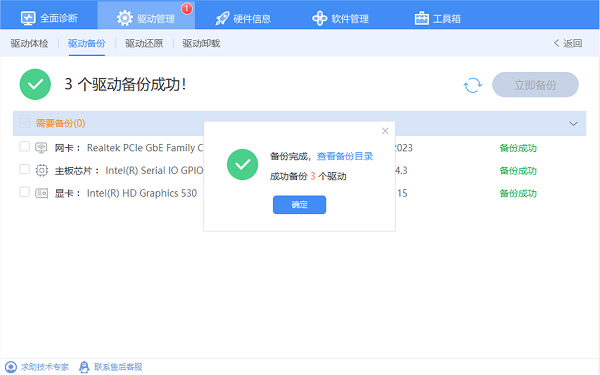600x375 pixels.
Task: Click 求助技术专家 link
Action: point(45,367)
